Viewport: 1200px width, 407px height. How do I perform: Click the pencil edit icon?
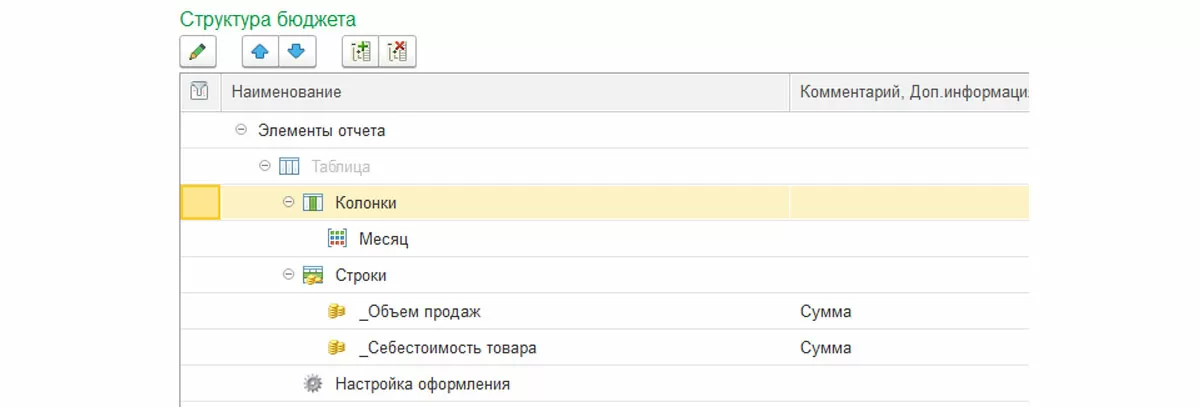(x=197, y=51)
